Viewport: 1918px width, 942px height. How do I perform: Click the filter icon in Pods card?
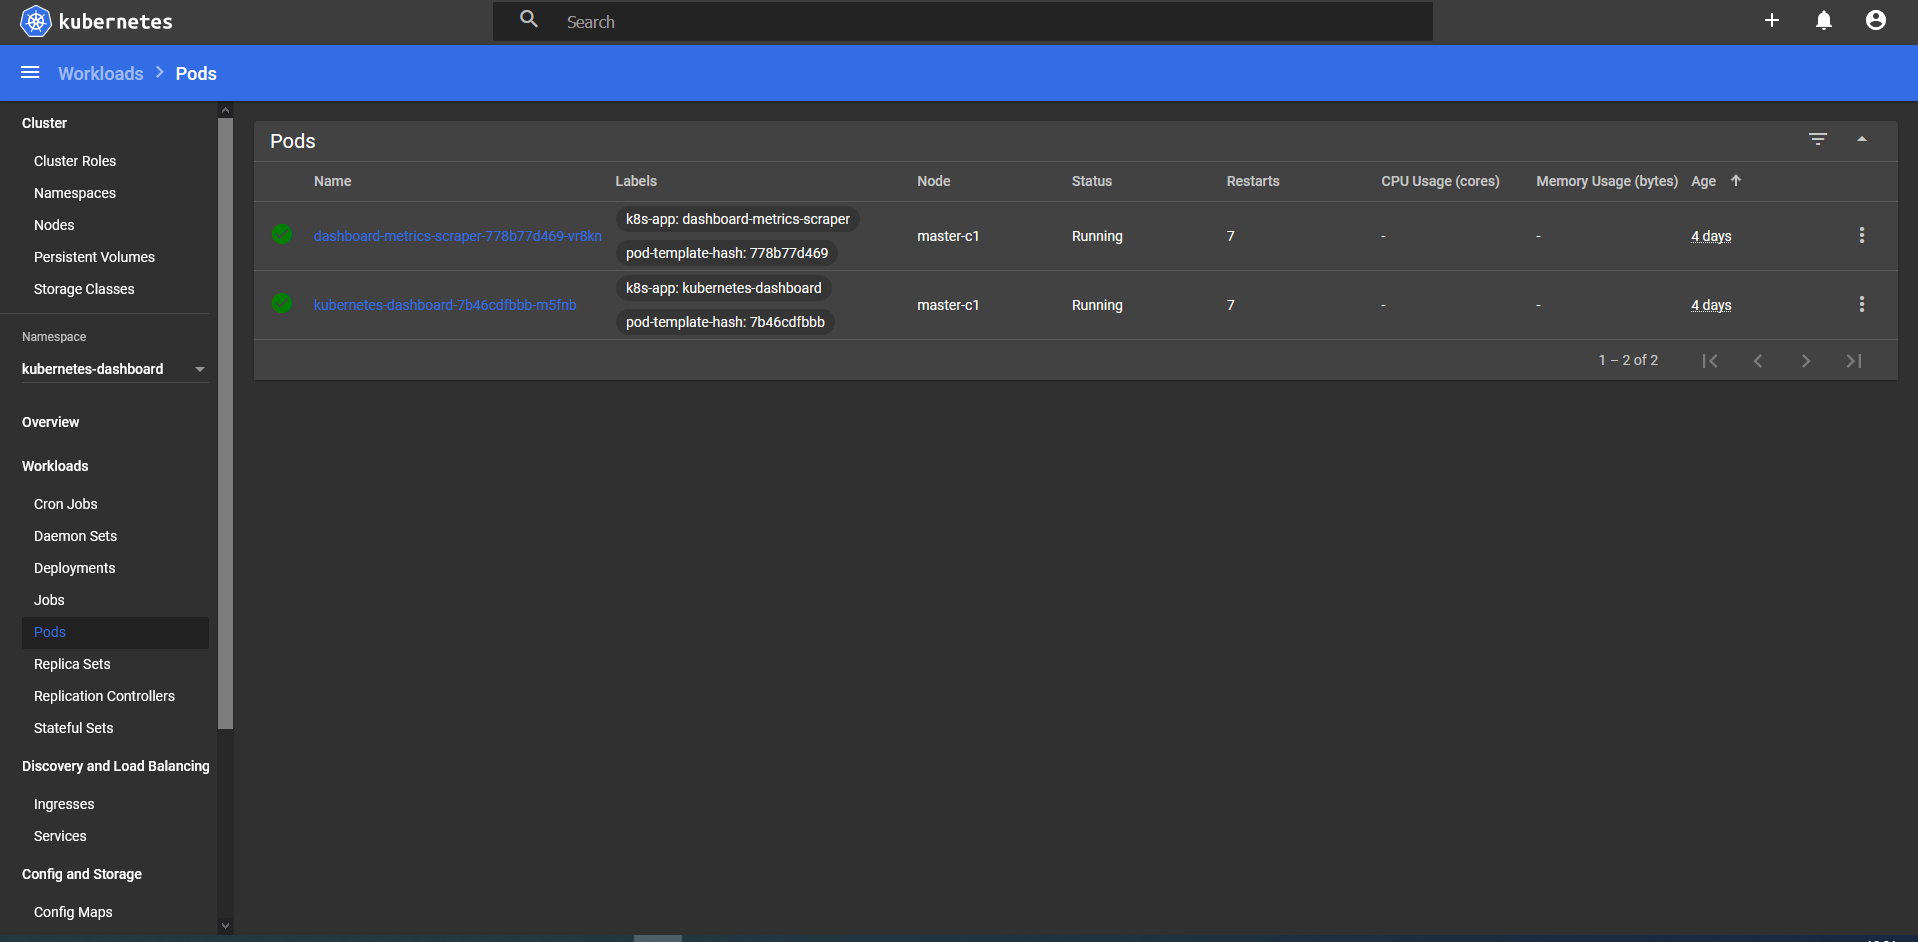1817,139
